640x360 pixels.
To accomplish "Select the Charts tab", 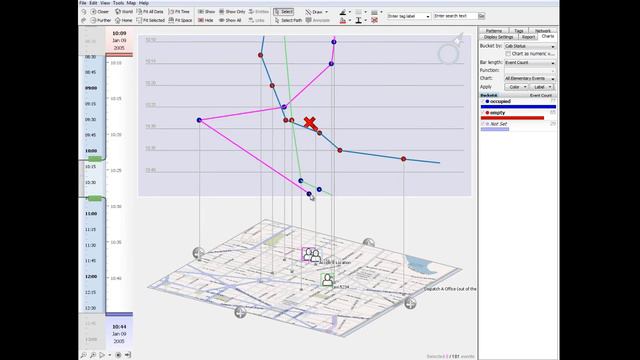I will pyautogui.click(x=548, y=36).
